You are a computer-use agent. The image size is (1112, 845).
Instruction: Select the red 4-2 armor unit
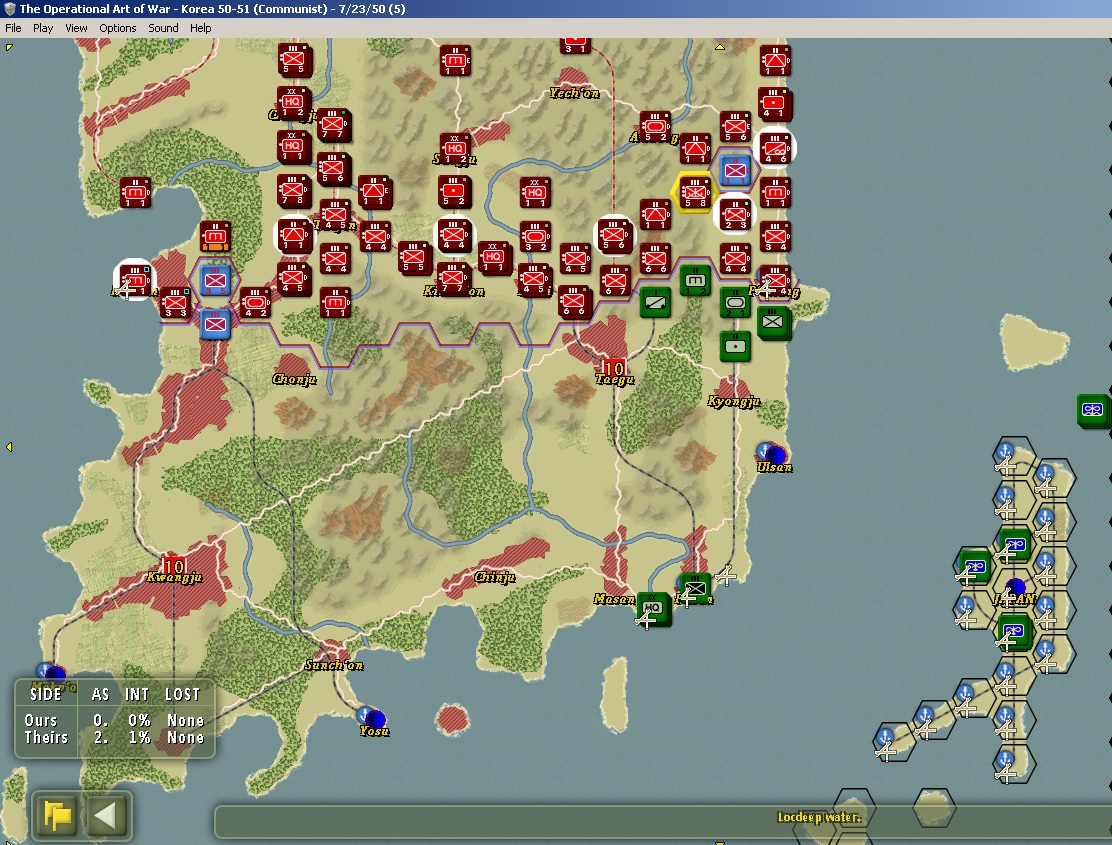click(255, 303)
